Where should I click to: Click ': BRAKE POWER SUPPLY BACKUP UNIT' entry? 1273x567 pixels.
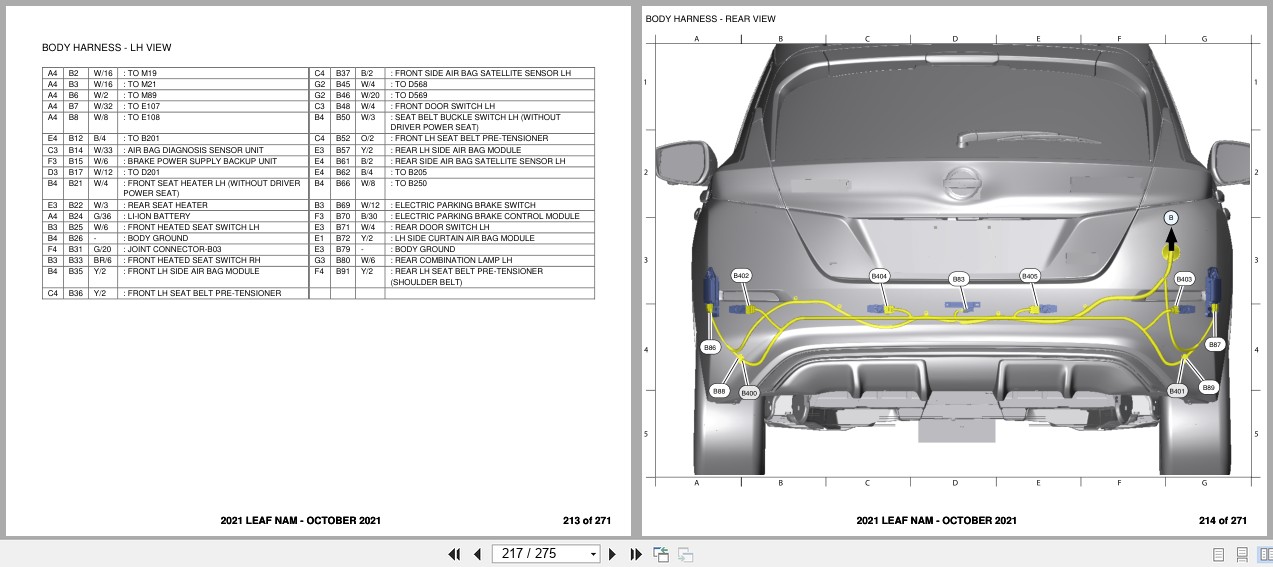200,161
